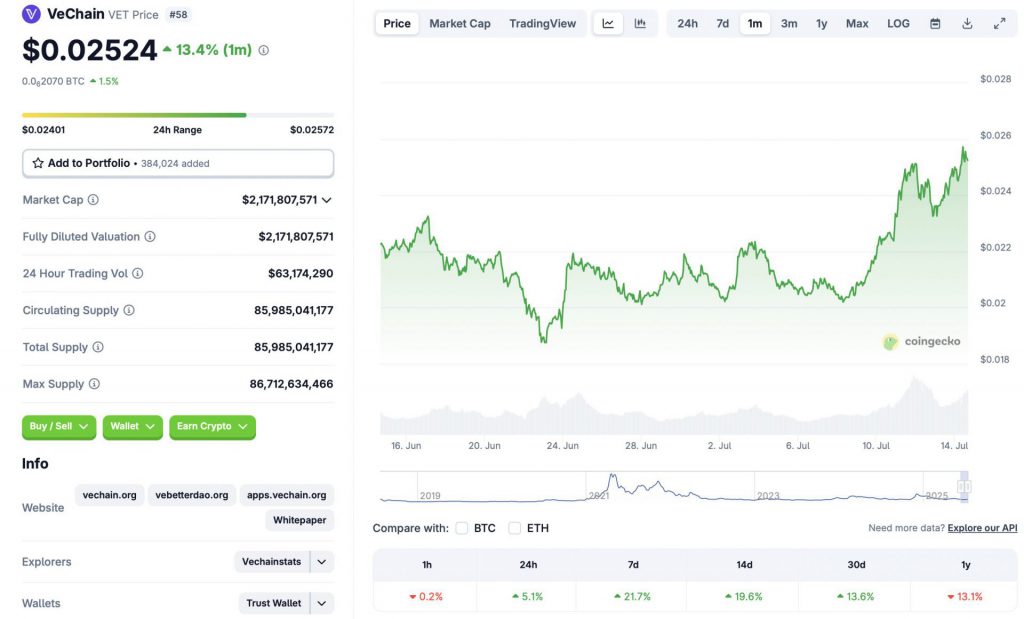Click the star icon in Add to Portfolio
Image resolution: width=1024 pixels, height=619 pixels.
click(x=38, y=163)
